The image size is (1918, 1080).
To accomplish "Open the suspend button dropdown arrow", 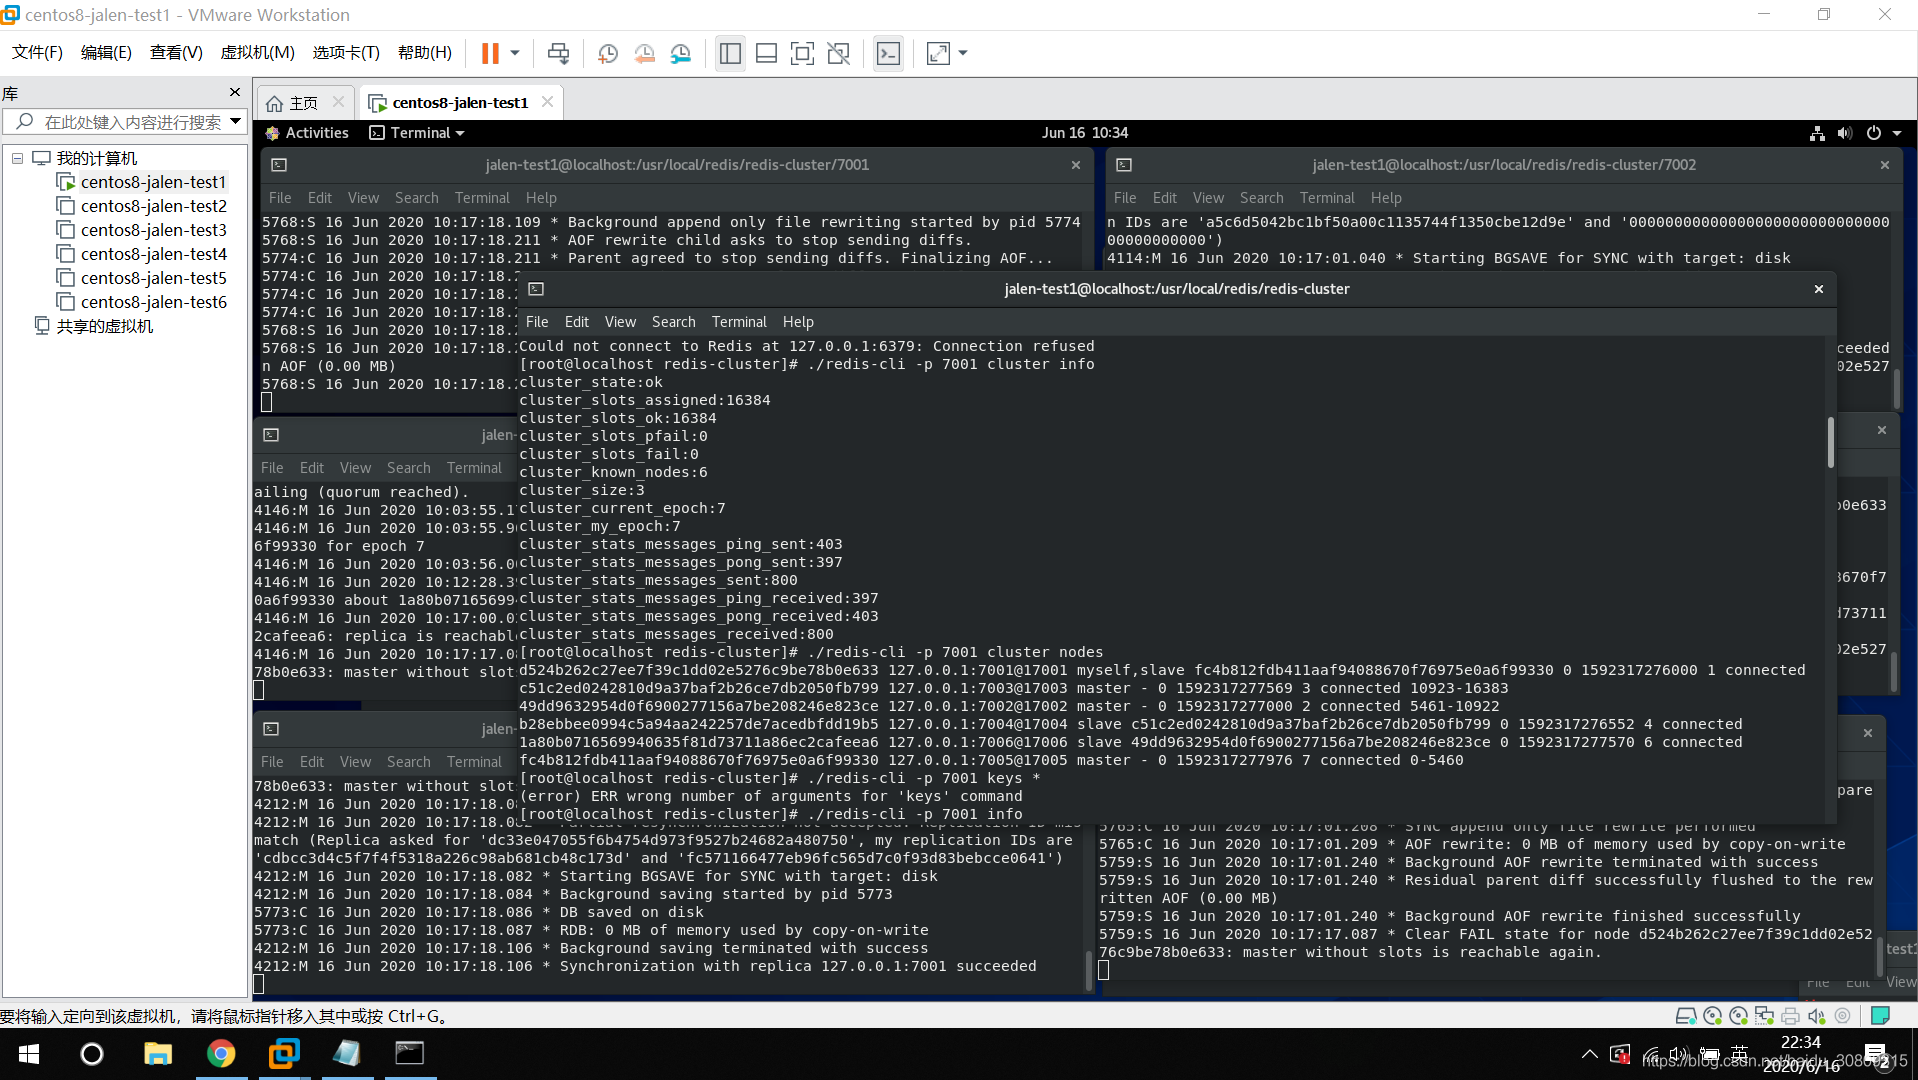I will point(515,53).
